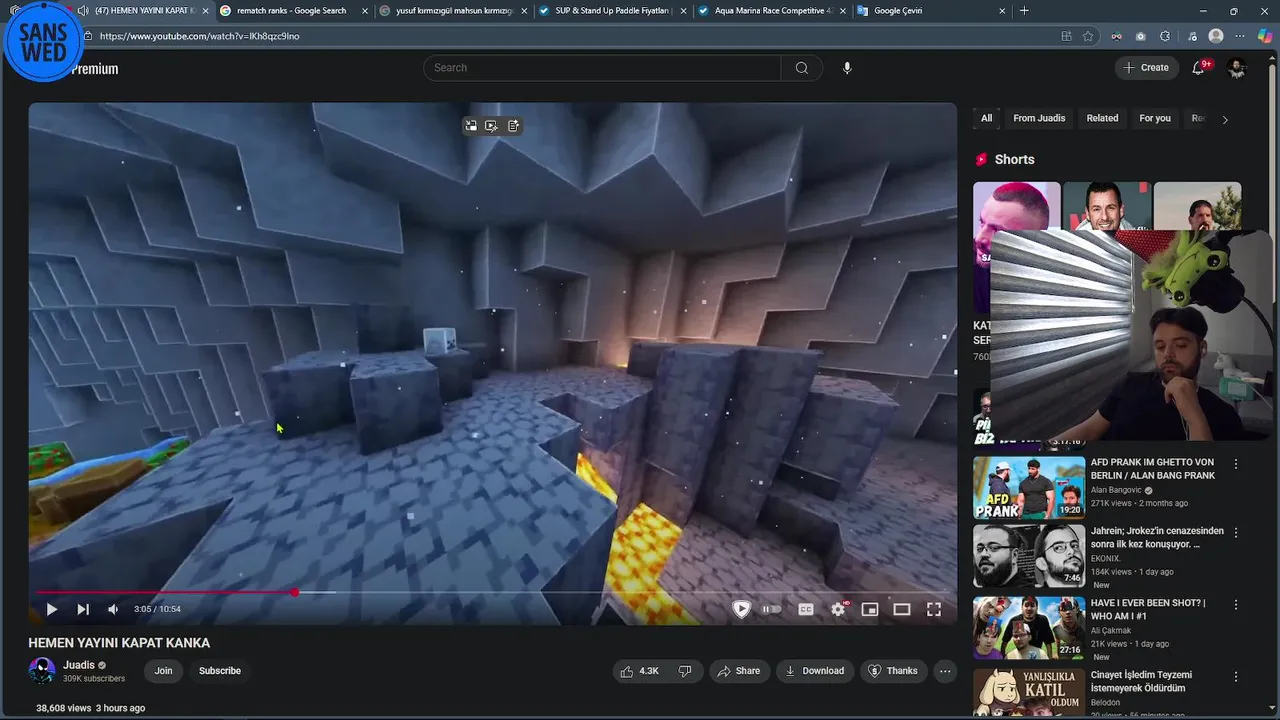1280x720 pixels.
Task: Activate the miniplayer mode
Action: tap(870, 609)
